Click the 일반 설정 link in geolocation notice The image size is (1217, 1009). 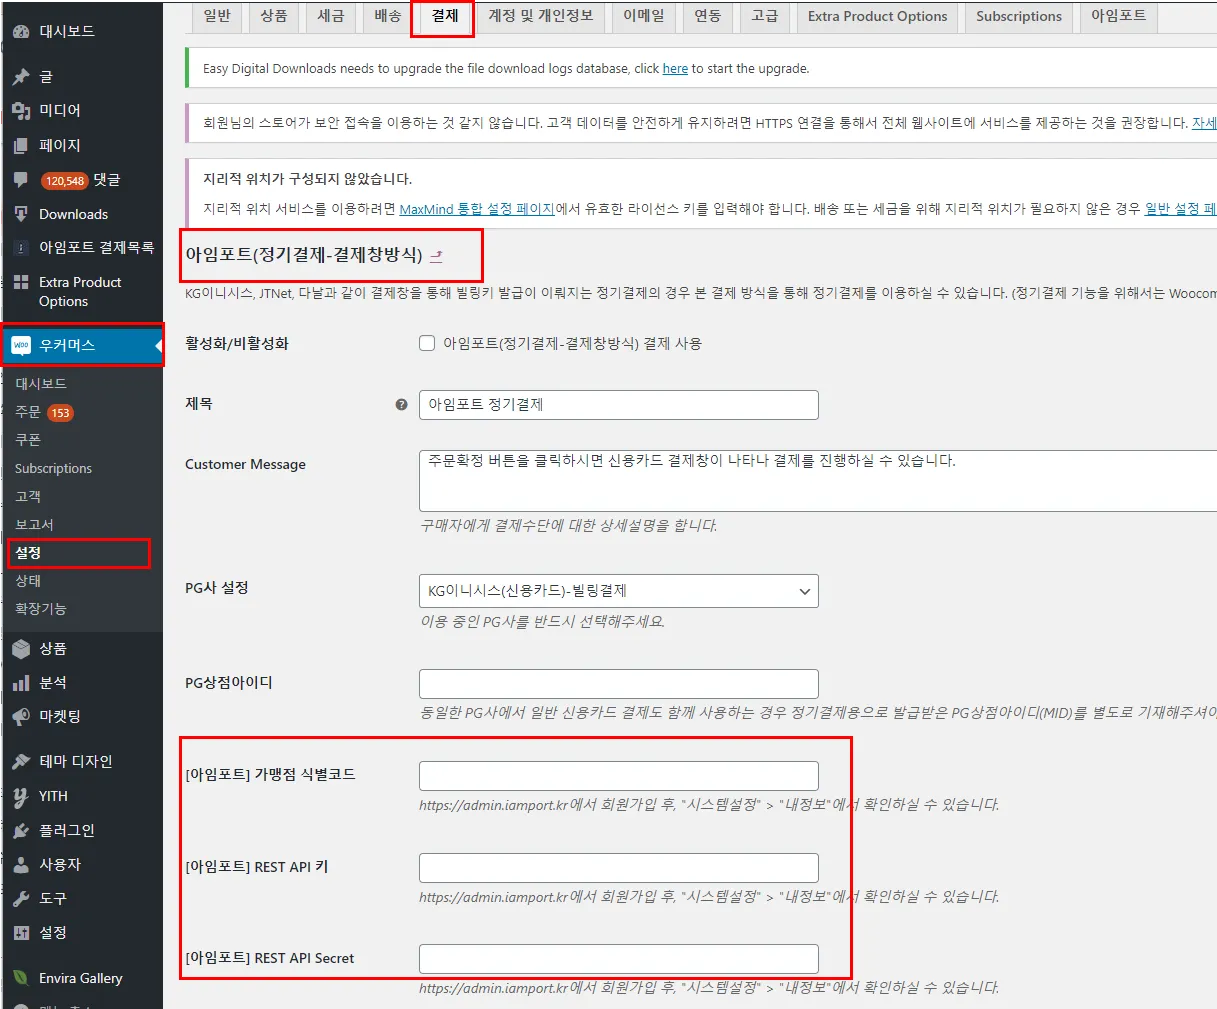pyautogui.click(x=1180, y=209)
